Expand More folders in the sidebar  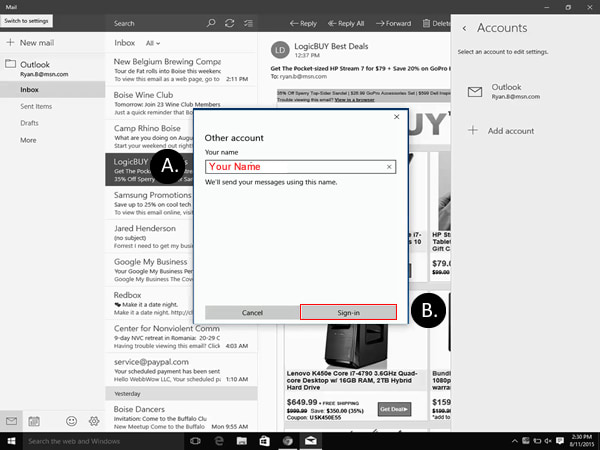29,139
